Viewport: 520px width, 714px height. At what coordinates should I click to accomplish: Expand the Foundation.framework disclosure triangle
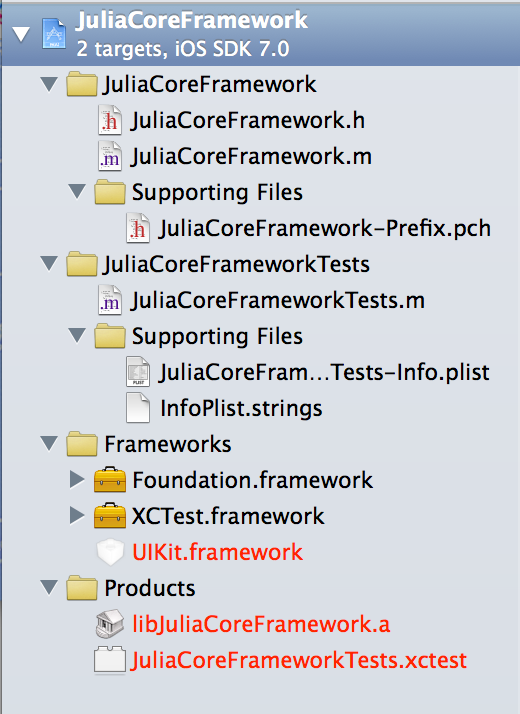[77, 479]
